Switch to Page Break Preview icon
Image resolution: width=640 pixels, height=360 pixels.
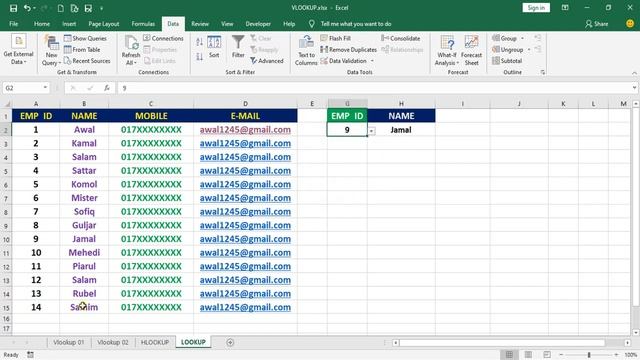(x=547, y=355)
